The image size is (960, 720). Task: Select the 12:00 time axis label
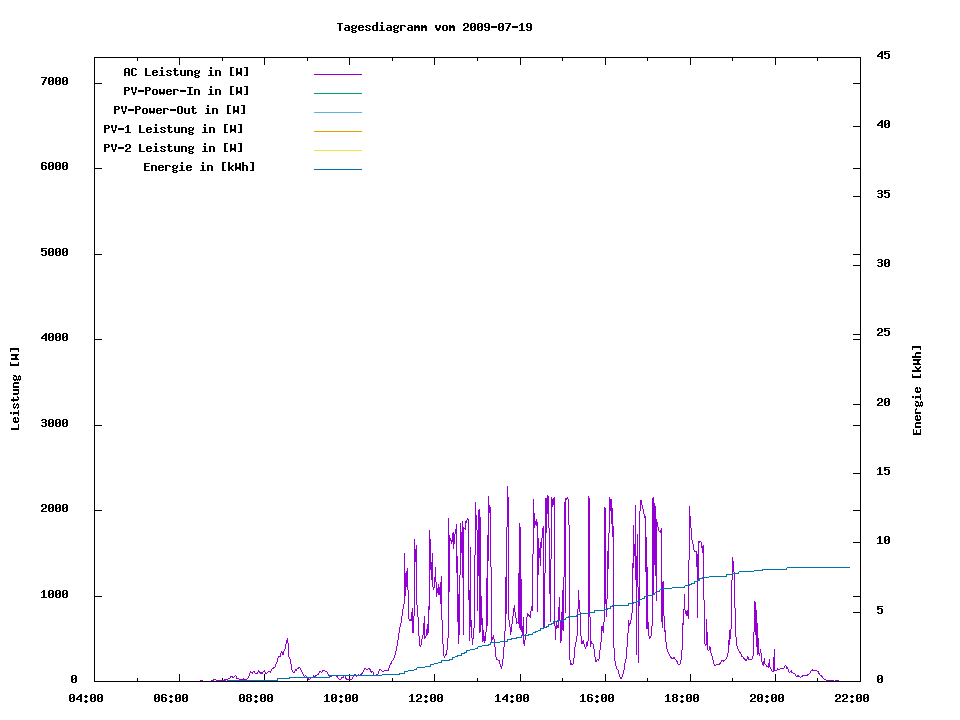[x=427, y=698]
